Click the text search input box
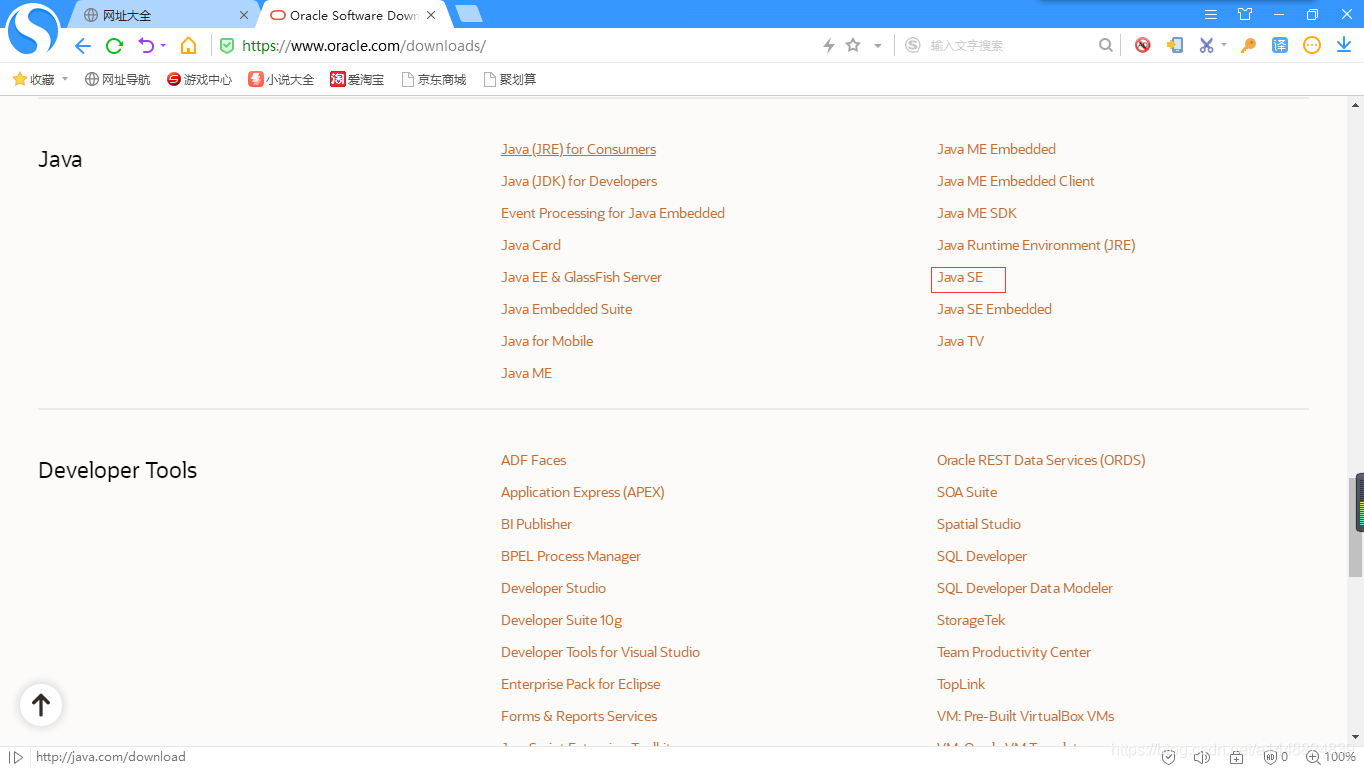Viewport: 1364px width, 768px height. coord(1010,45)
